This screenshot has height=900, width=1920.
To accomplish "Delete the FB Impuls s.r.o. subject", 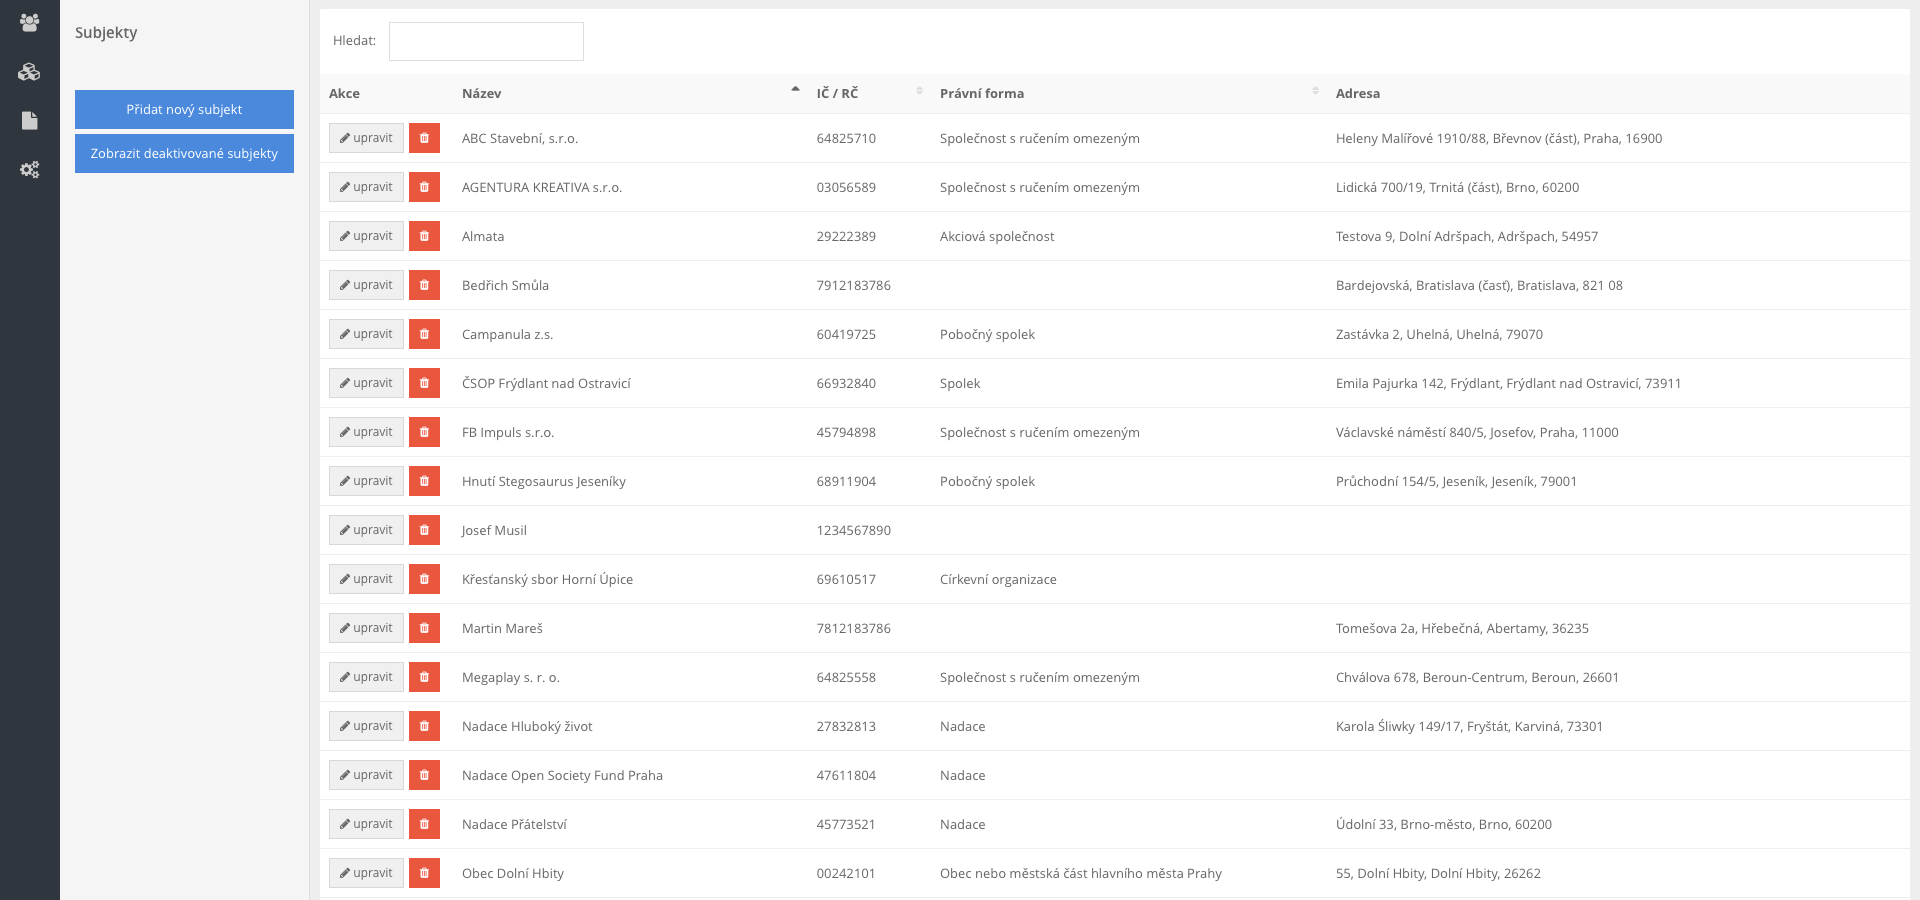I will (424, 432).
